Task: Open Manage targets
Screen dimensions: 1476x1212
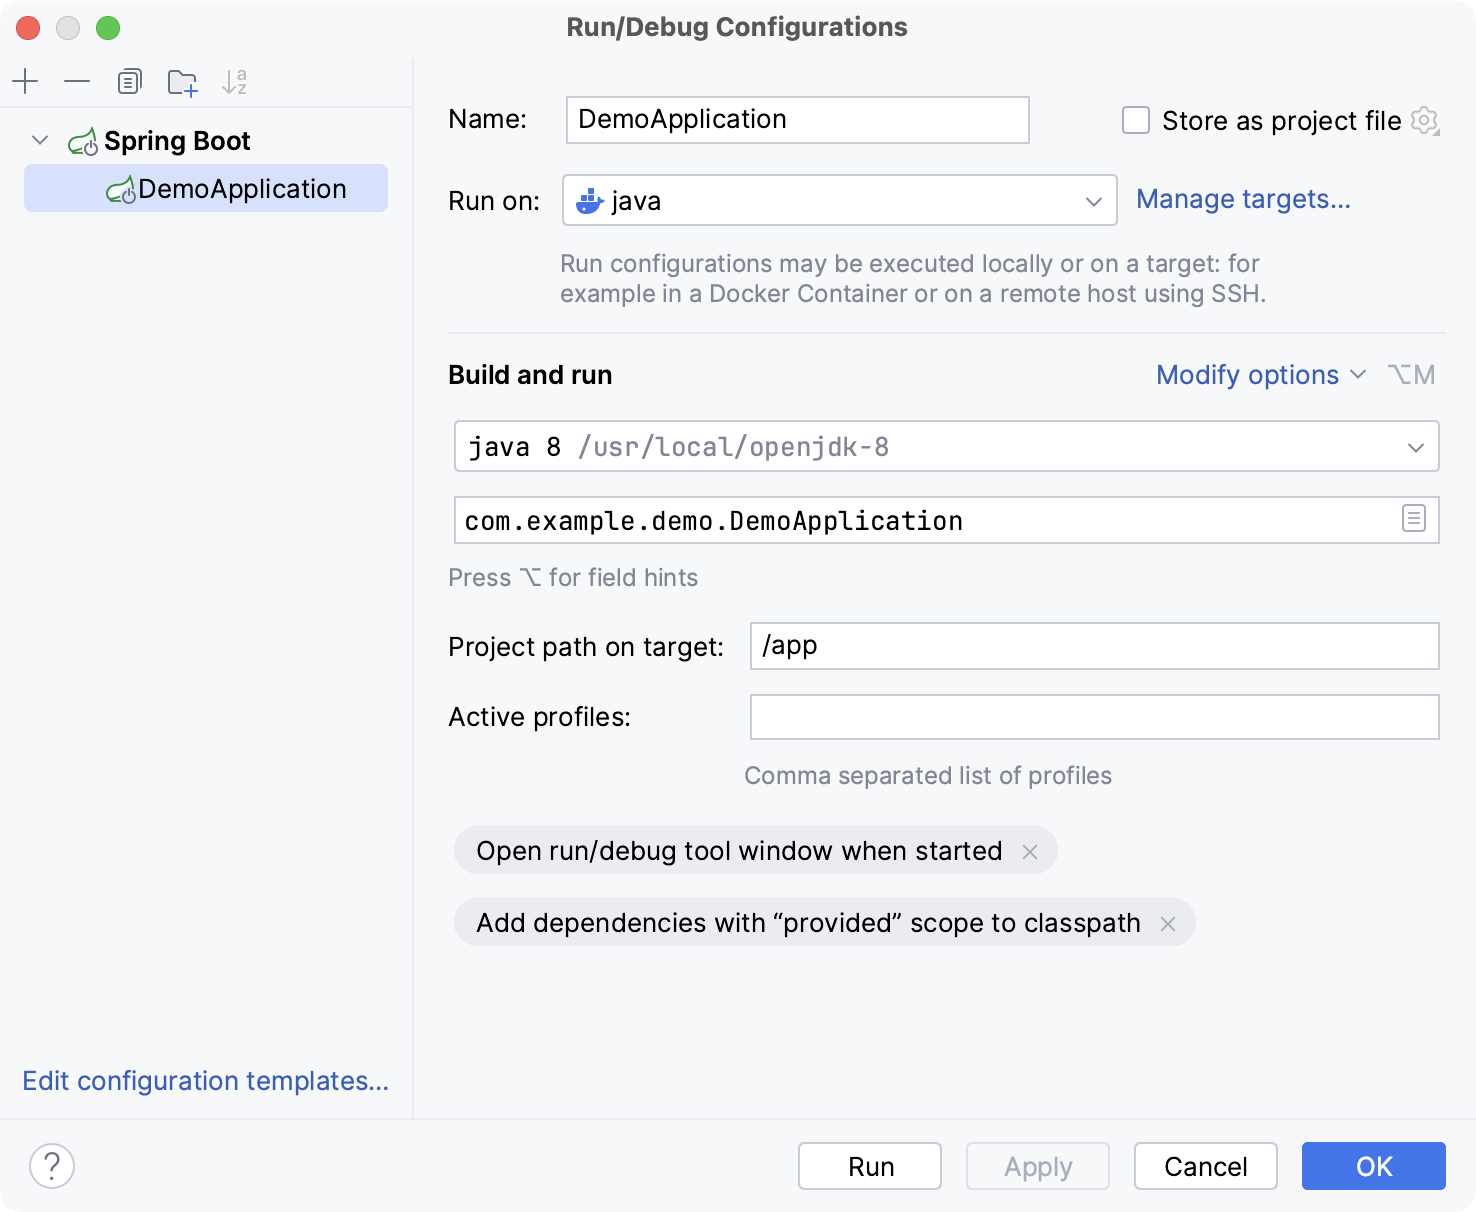Action: coord(1243,199)
